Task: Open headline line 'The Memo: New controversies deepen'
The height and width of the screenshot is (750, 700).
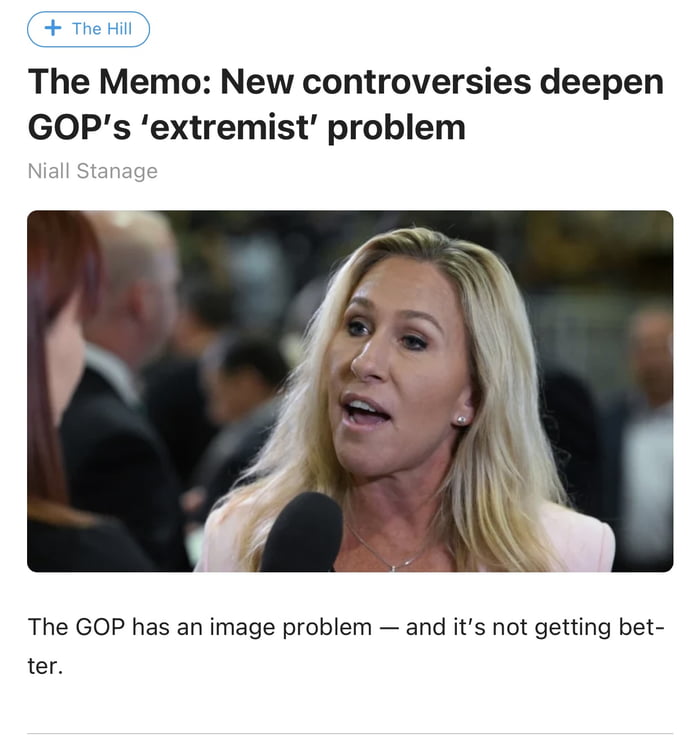Action: 346,82
